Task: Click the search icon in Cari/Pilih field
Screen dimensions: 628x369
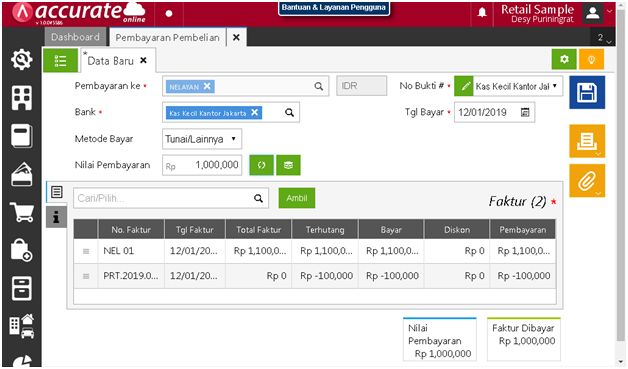Action: coord(258,198)
